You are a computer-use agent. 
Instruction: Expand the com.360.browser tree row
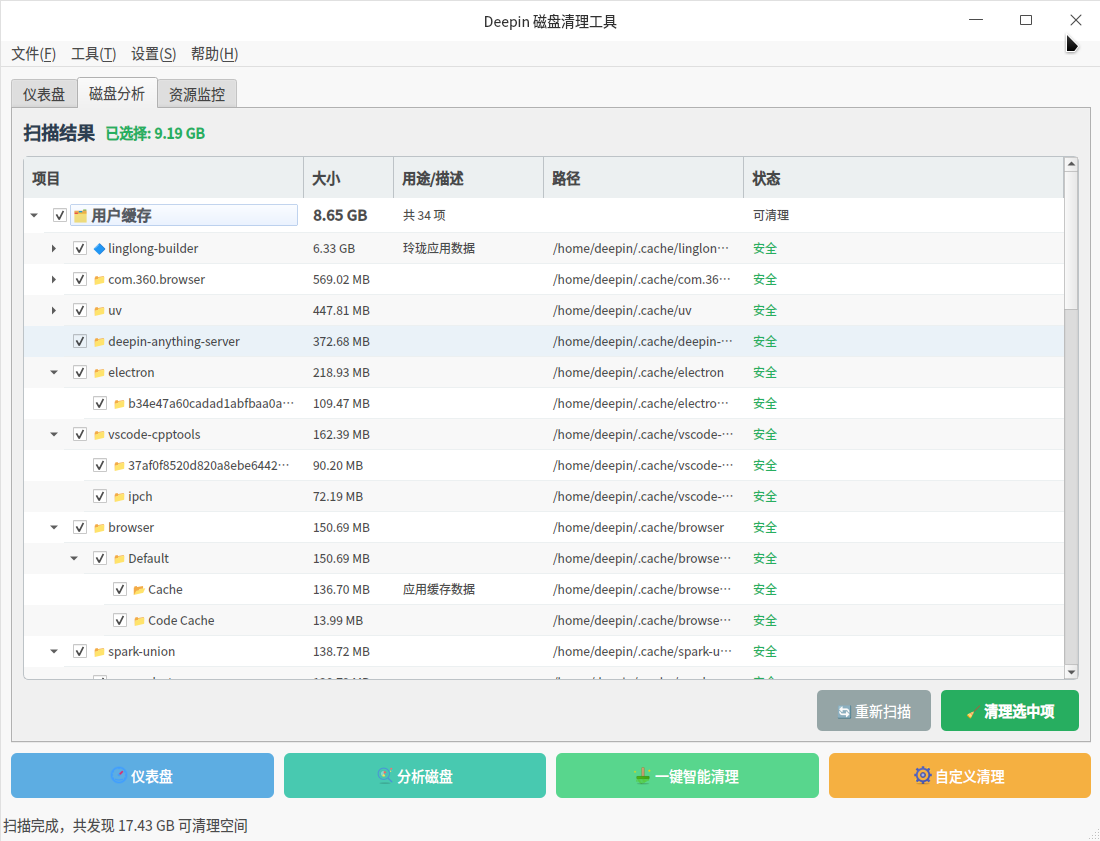click(54, 280)
